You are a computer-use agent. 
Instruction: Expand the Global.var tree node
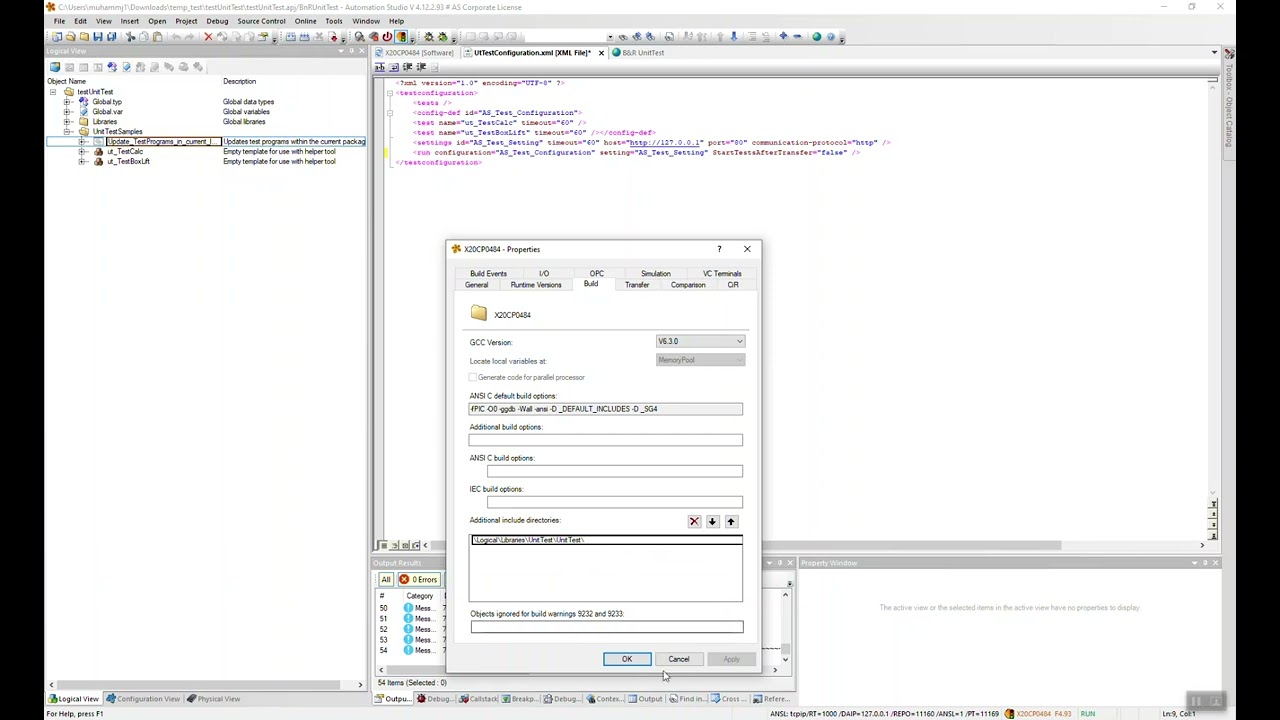pos(67,112)
